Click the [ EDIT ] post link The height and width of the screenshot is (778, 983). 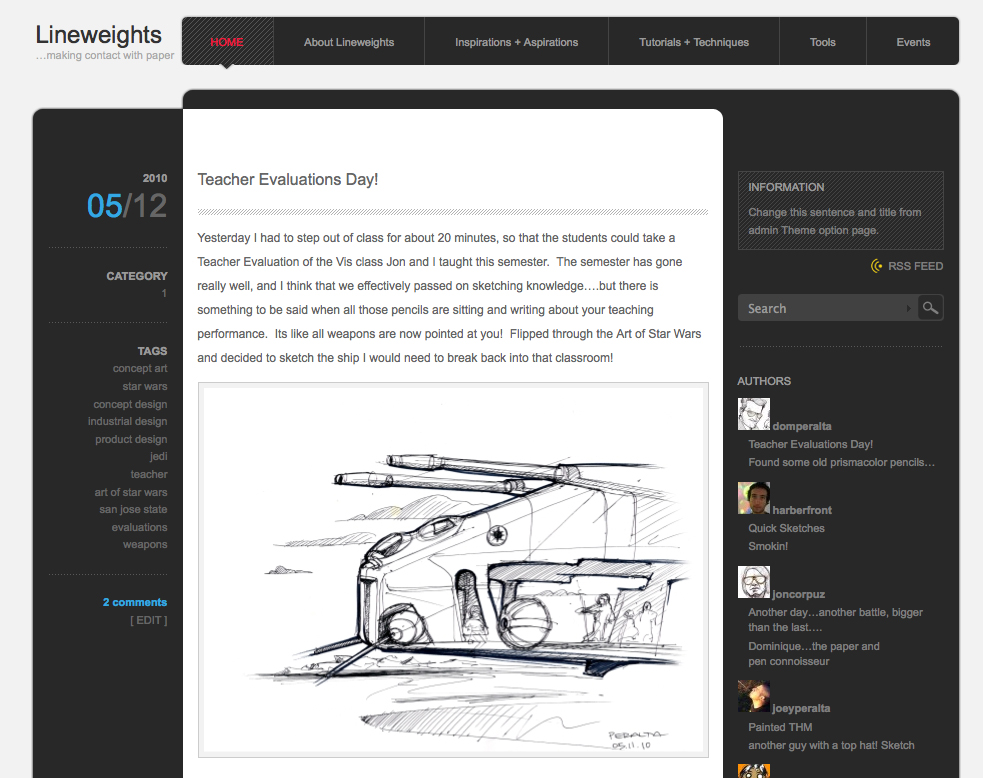point(148,620)
